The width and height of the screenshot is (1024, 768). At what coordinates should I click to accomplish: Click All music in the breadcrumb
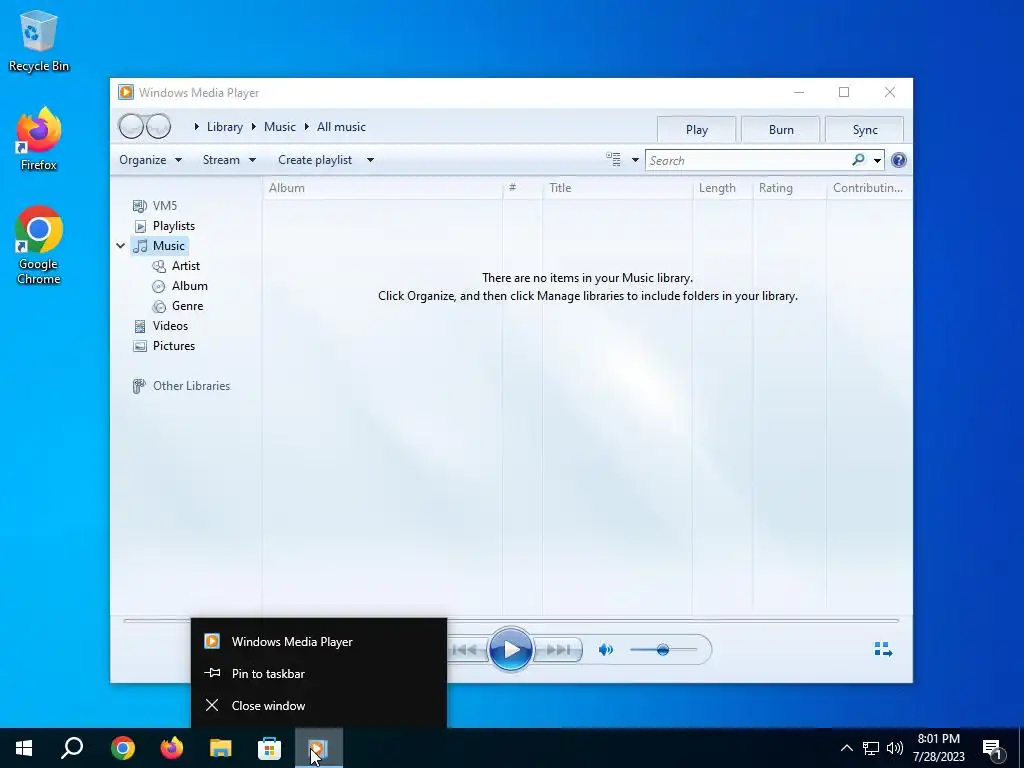coord(341,127)
